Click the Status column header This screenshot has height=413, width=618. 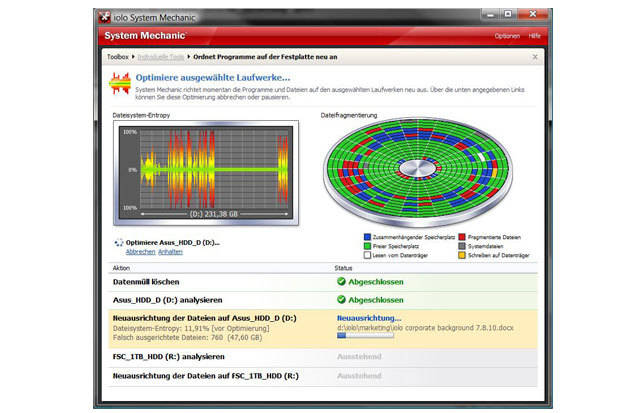tap(343, 268)
